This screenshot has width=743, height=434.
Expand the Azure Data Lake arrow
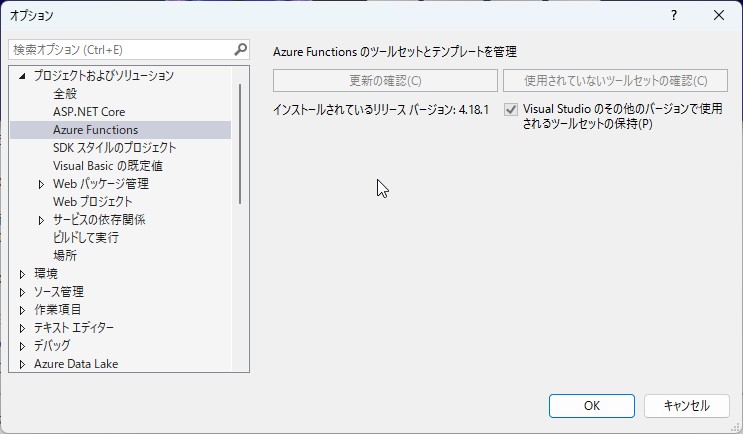tap(22, 364)
